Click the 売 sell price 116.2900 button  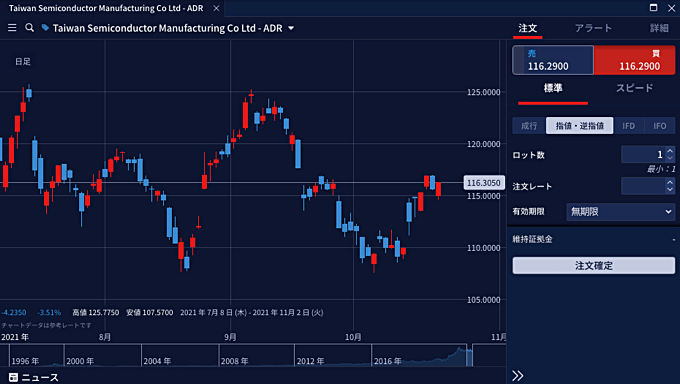(553, 60)
